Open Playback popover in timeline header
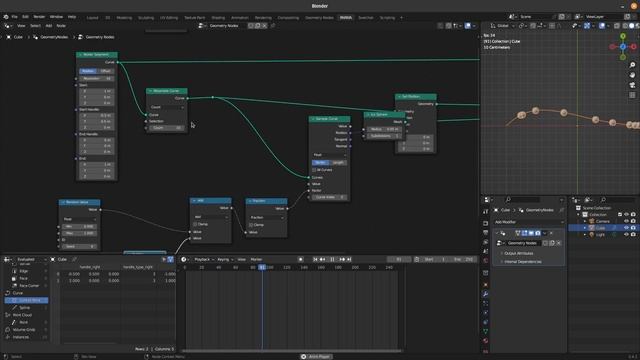Viewport: 640px width, 360px height. click(x=204, y=259)
